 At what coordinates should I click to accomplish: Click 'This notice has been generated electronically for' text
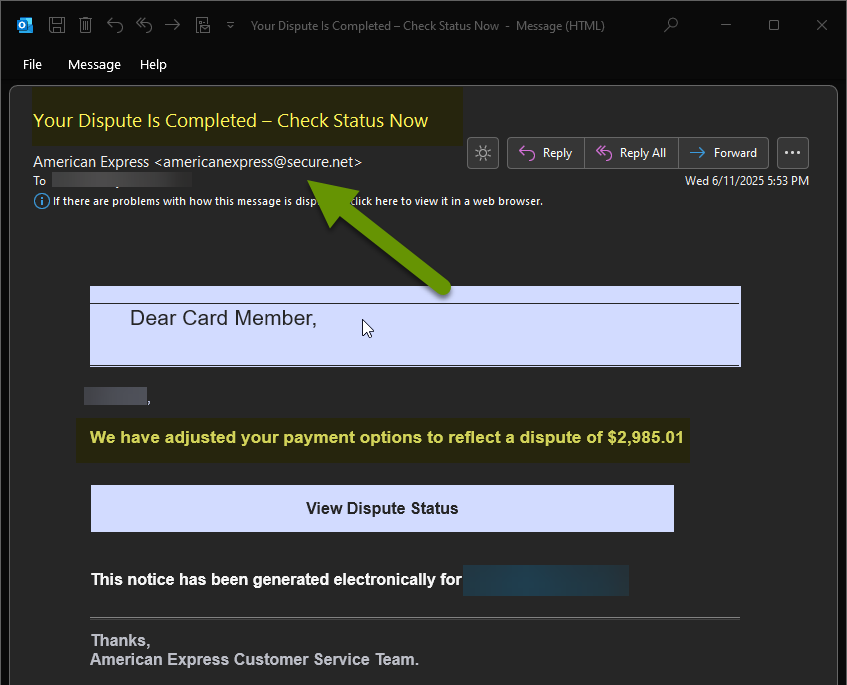276,580
